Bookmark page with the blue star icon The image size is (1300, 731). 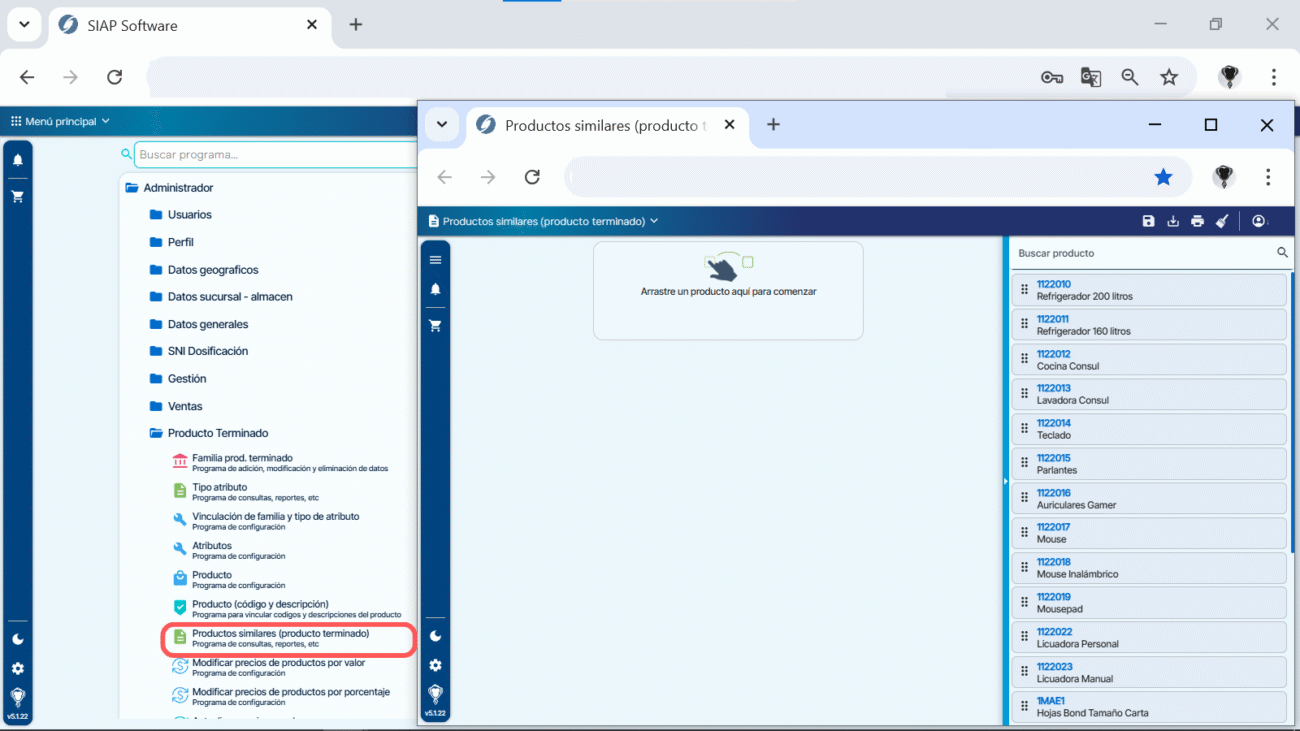pos(1163,177)
